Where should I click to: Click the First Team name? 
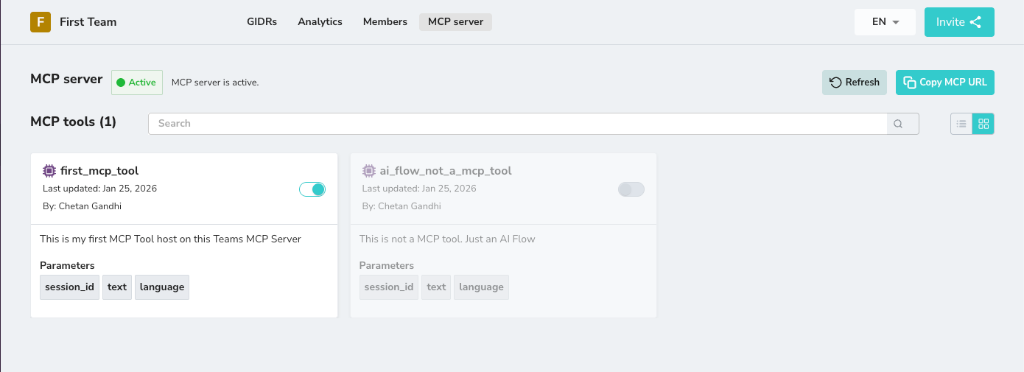click(x=88, y=22)
